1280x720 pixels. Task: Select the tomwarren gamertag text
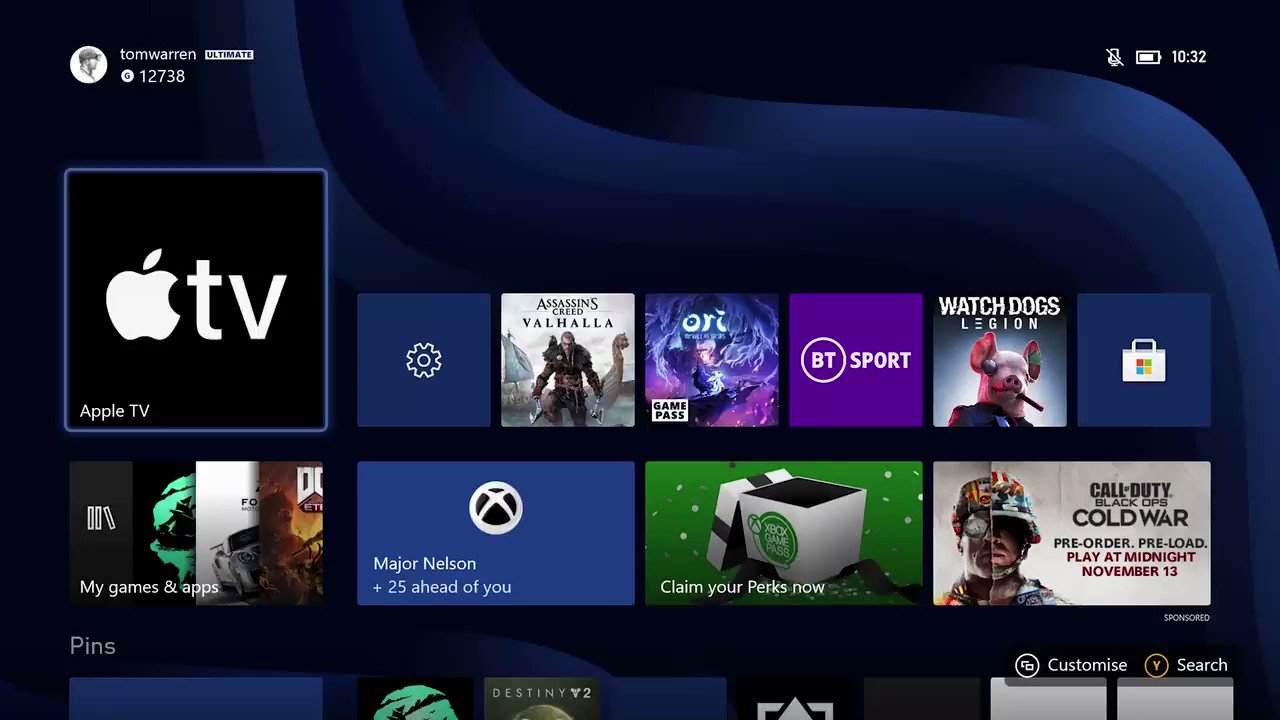158,54
